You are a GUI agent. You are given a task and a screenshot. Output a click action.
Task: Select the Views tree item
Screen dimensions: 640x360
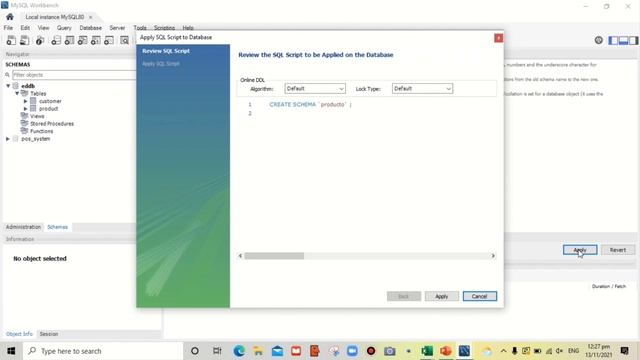[37, 116]
